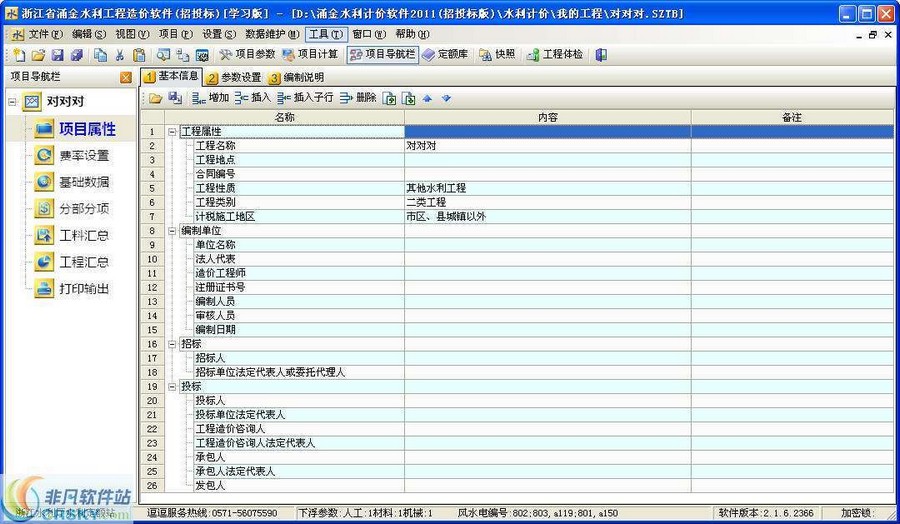The width and height of the screenshot is (900, 524).
Task: Click the 删除 delete row button
Action: 358,98
